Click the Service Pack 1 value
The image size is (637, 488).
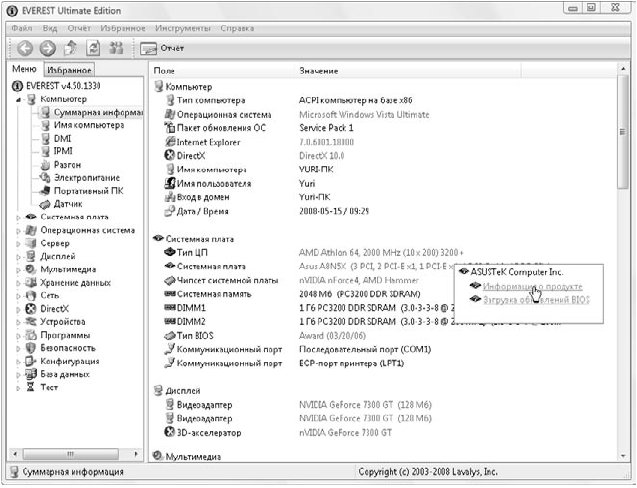(x=326, y=128)
